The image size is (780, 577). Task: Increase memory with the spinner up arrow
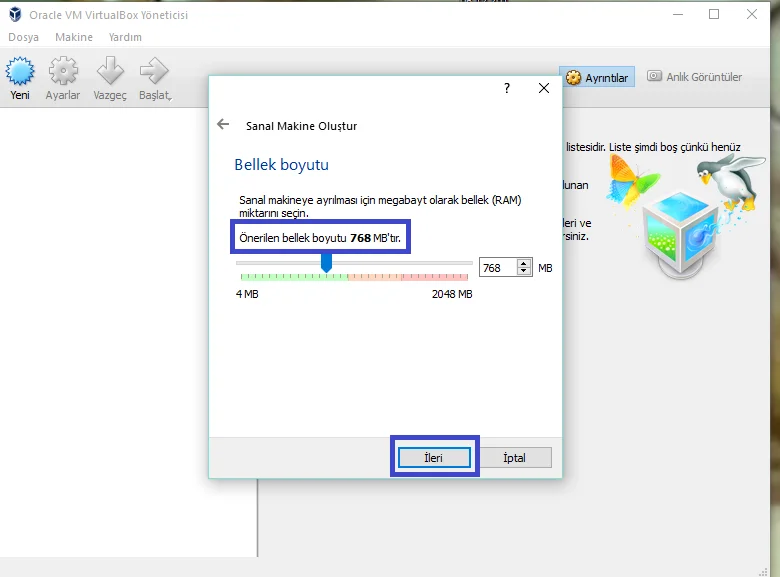click(x=524, y=264)
